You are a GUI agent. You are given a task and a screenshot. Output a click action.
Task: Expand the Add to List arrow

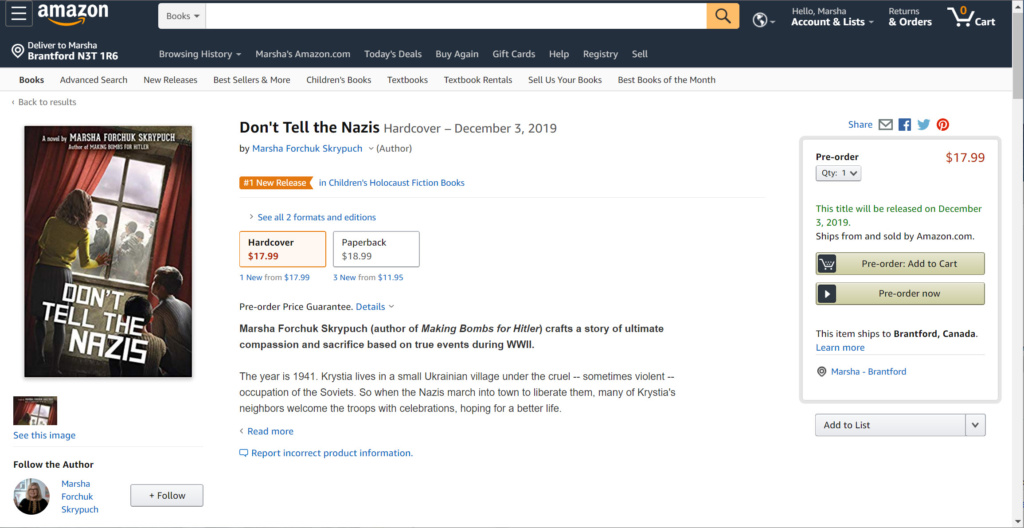coord(976,425)
